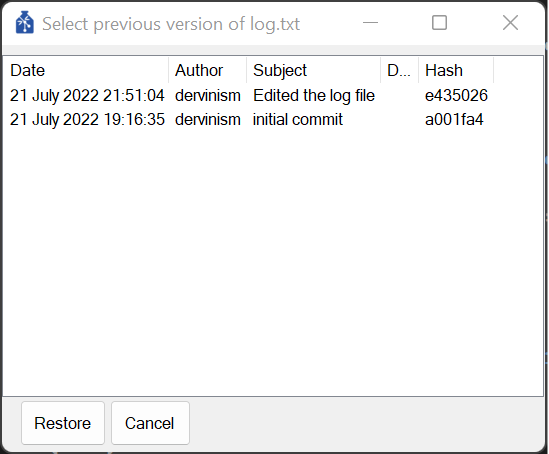Select author dervinism on the second row

[x=208, y=119]
